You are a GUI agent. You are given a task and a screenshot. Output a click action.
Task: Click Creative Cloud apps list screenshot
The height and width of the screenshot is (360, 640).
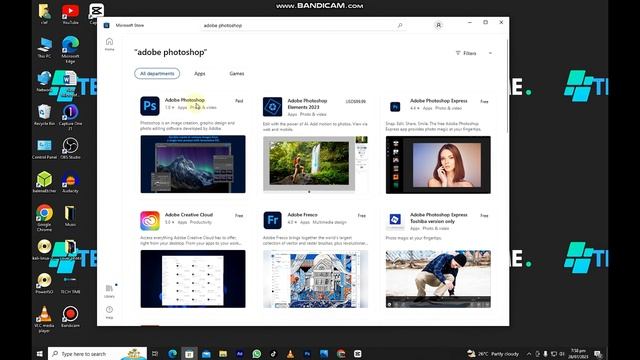[193, 279]
